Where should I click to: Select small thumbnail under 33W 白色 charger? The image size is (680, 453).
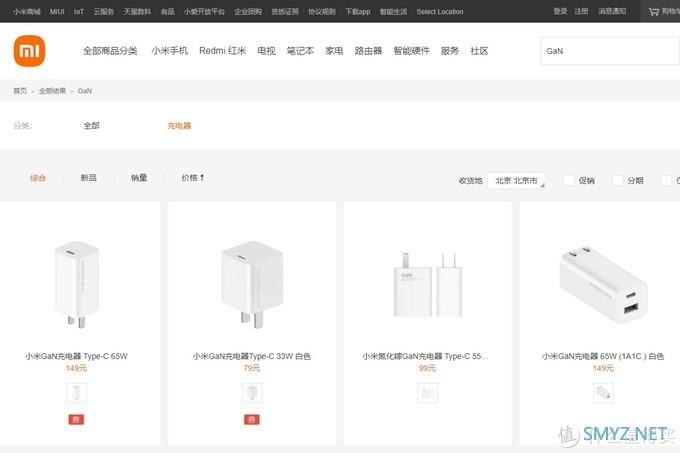tap(252, 393)
